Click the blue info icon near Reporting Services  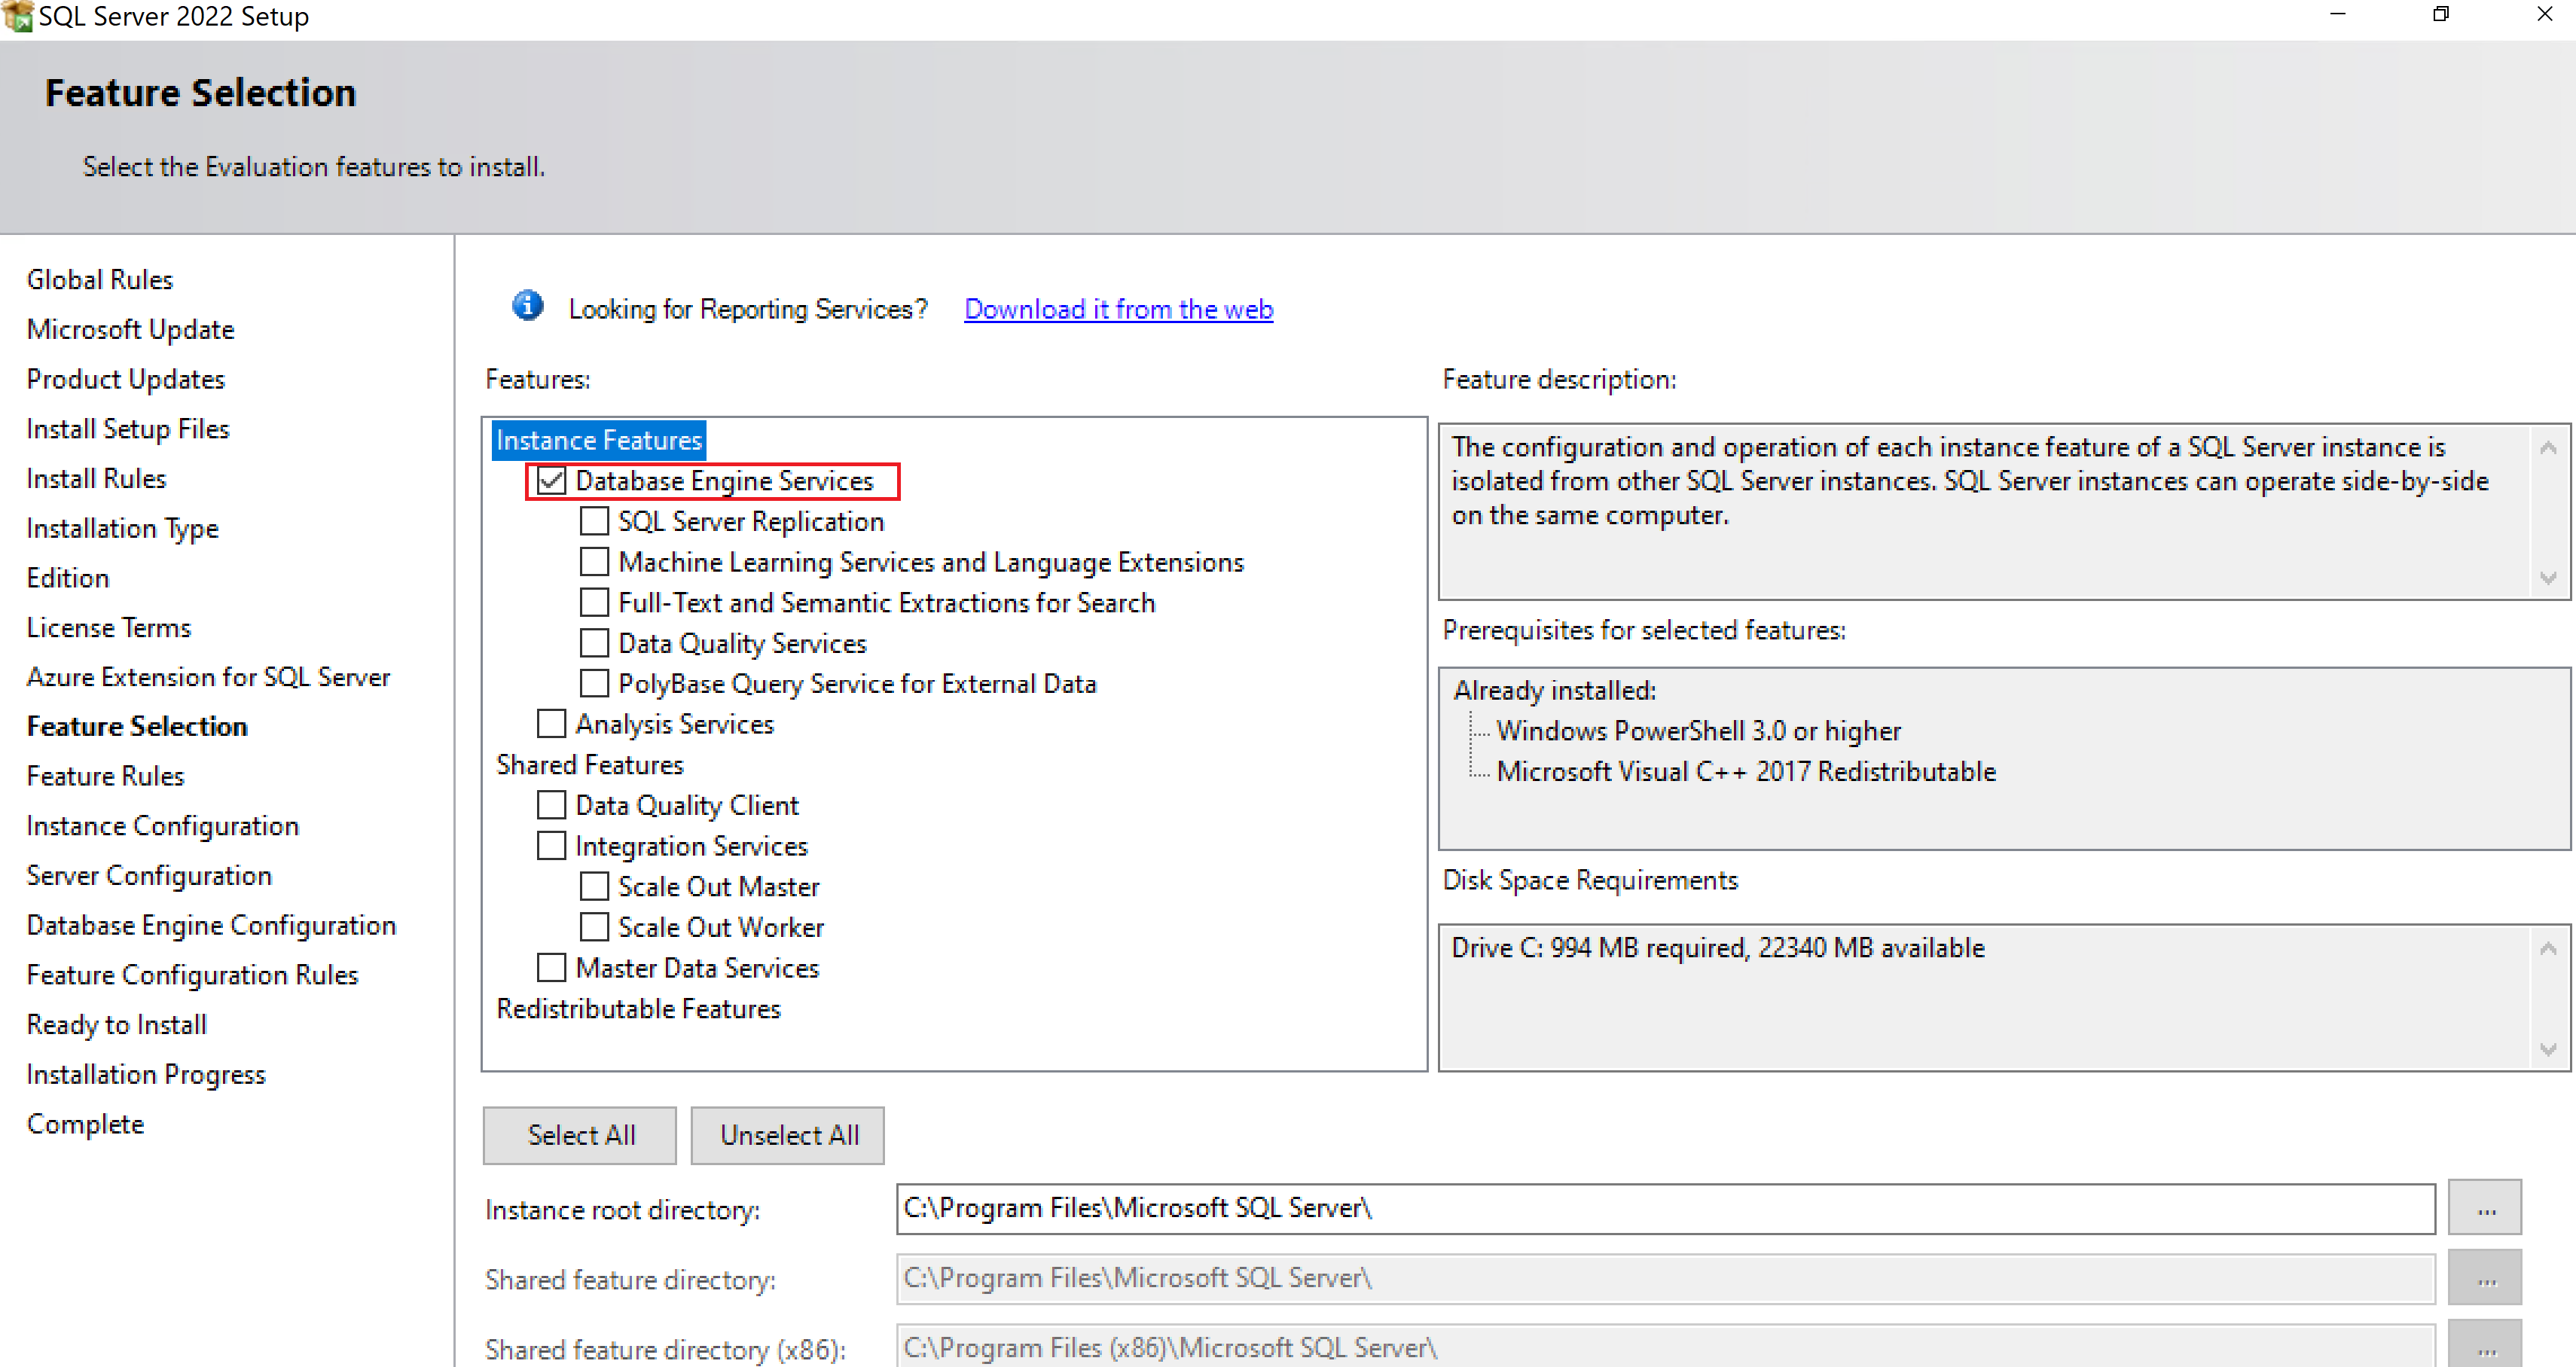(x=527, y=306)
